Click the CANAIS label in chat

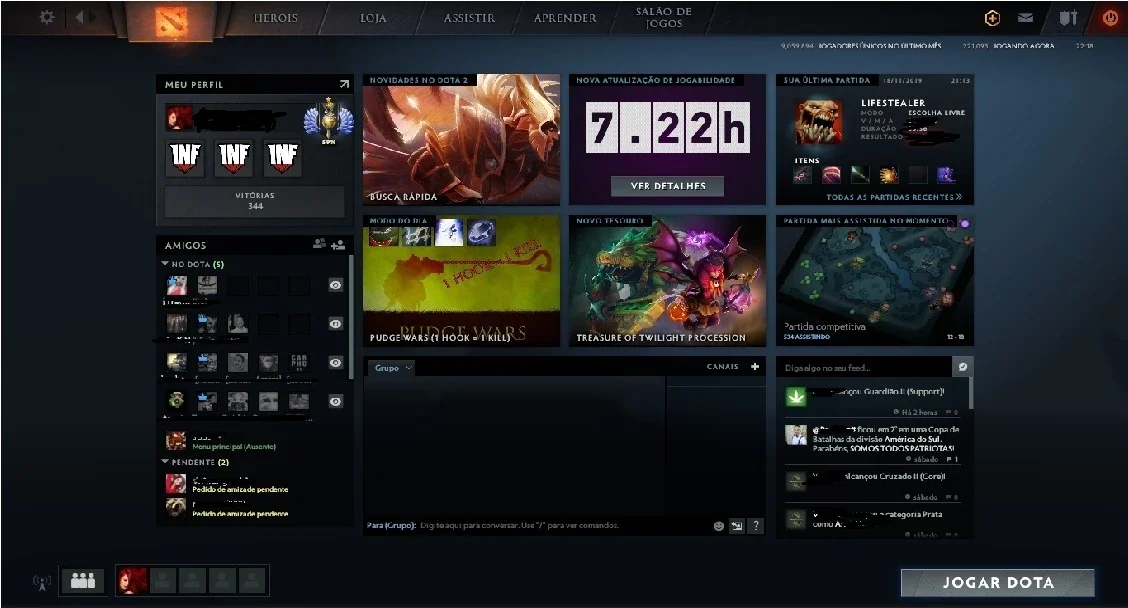[722, 366]
